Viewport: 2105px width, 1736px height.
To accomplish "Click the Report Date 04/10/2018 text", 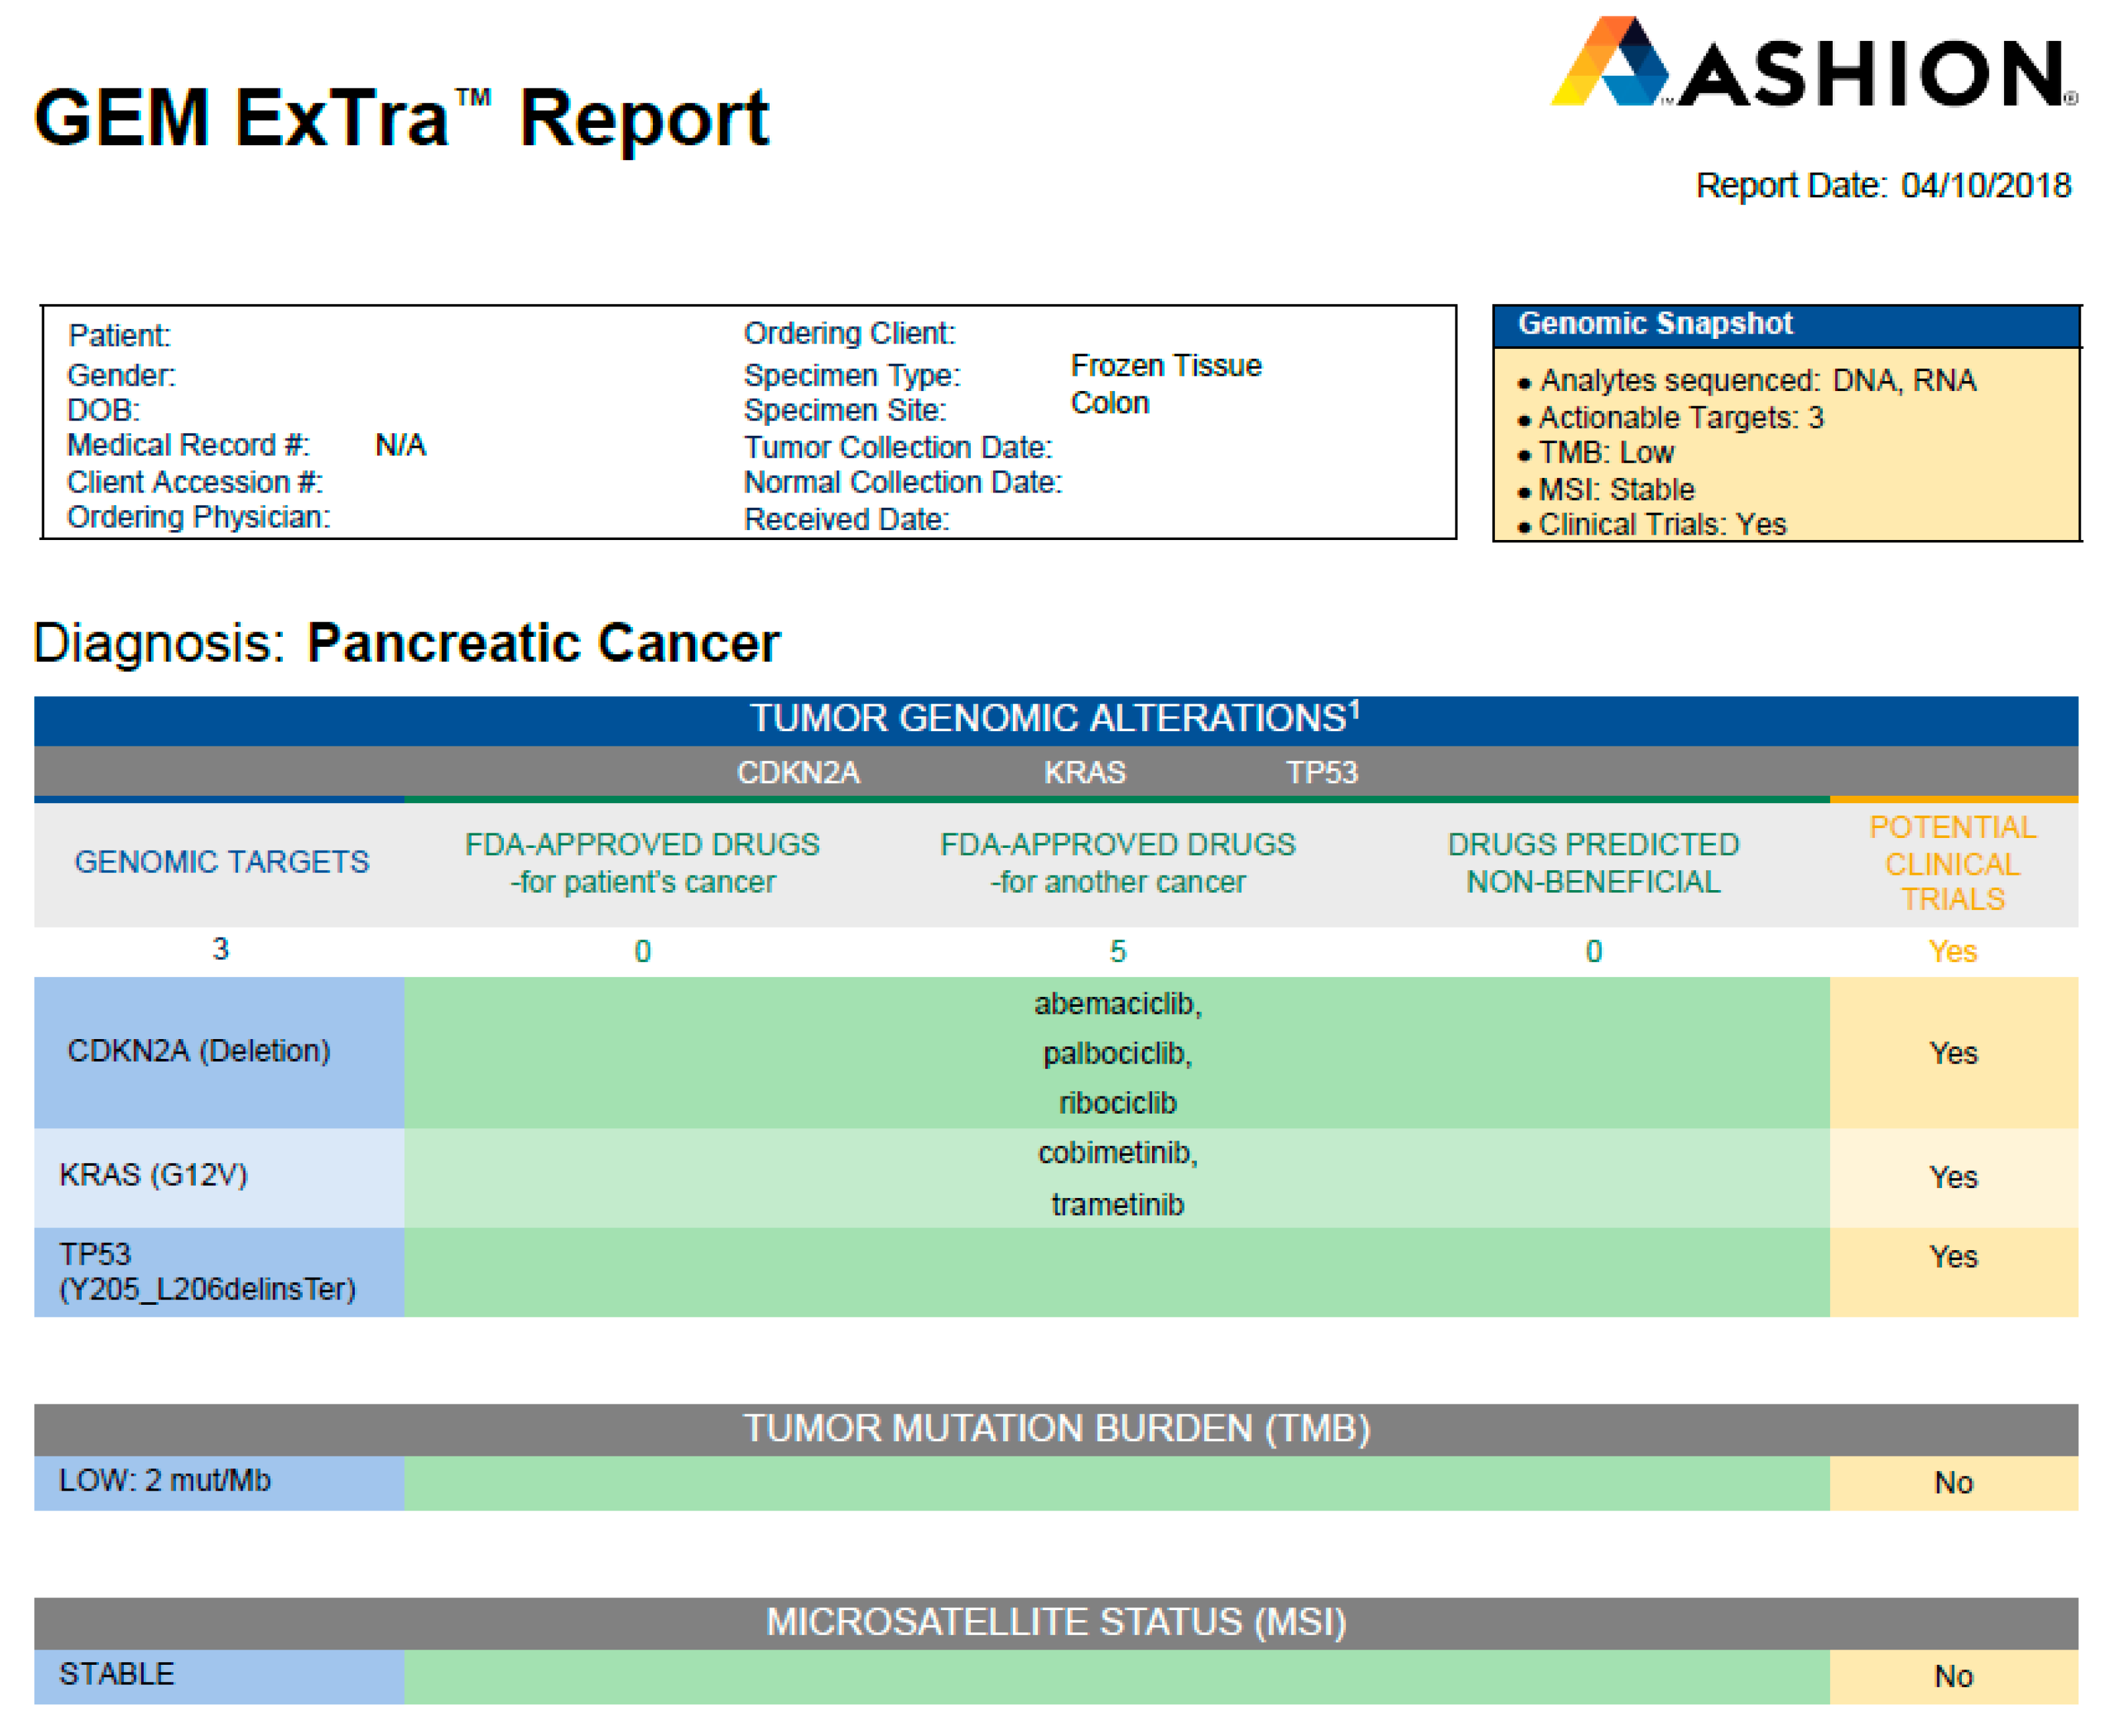I will coord(1882,186).
